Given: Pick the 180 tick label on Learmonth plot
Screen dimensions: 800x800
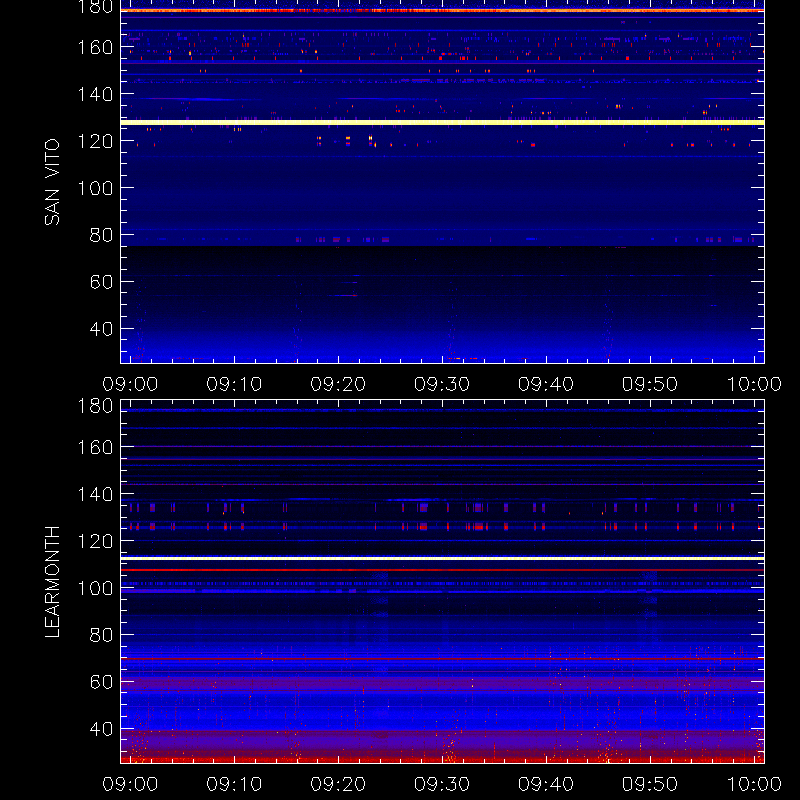Looking at the screenshot, I should pyautogui.click(x=95, y=406).
